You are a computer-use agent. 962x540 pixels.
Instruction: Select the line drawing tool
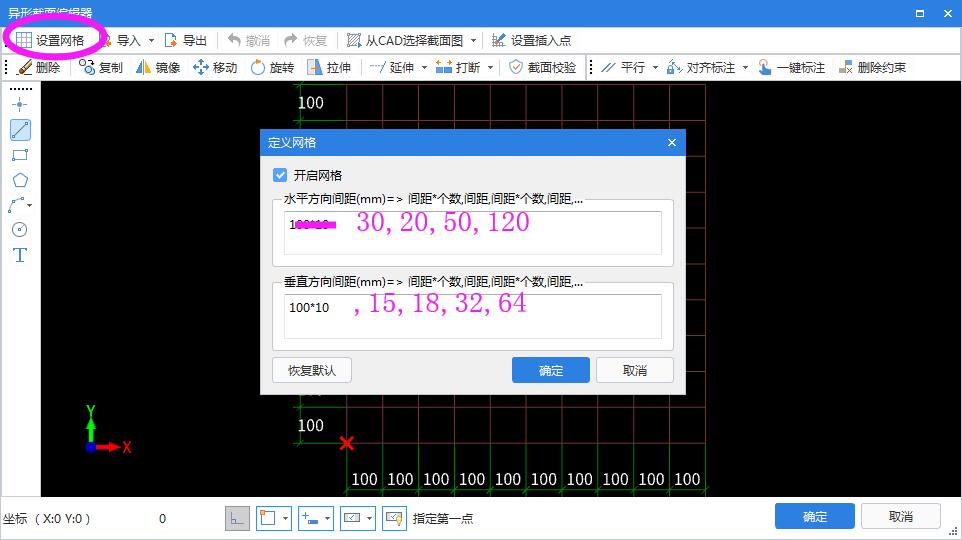(x=20, y=130)
